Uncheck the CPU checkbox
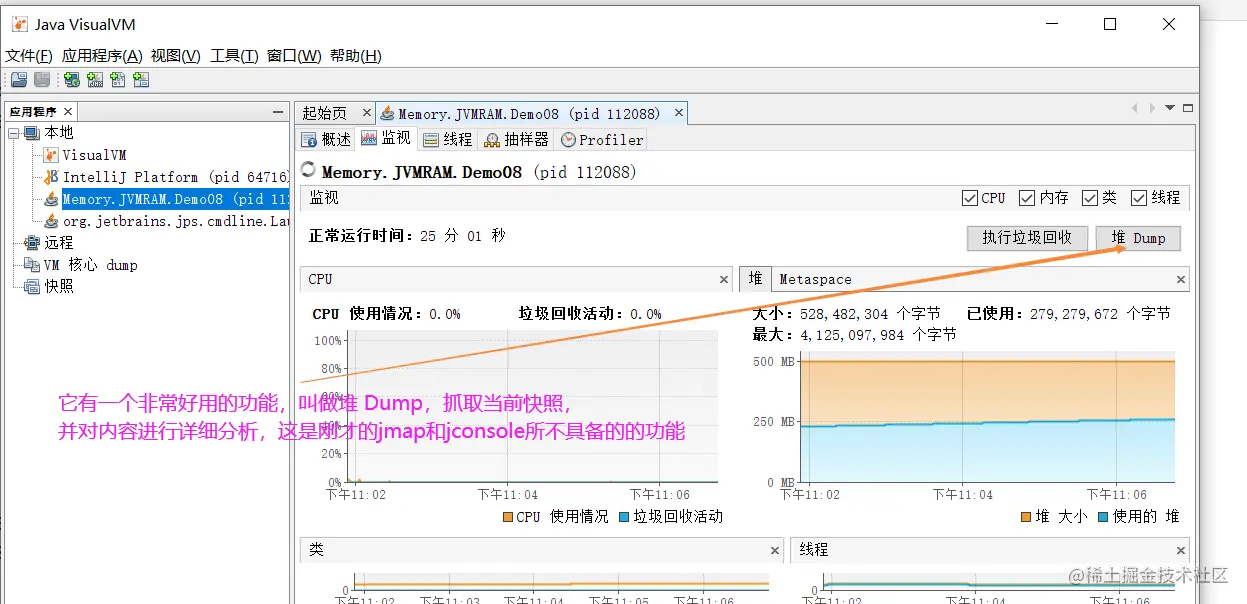Viewport: 1247px width, 604px height. pos(969,198)
